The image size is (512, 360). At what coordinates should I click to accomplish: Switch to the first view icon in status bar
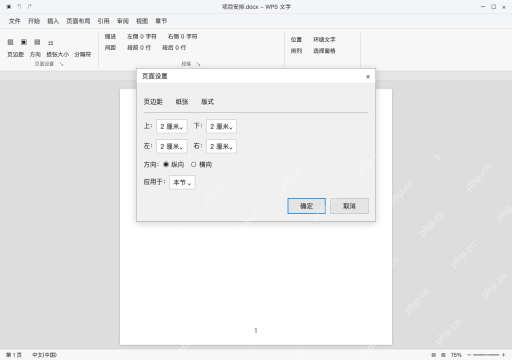434,355
